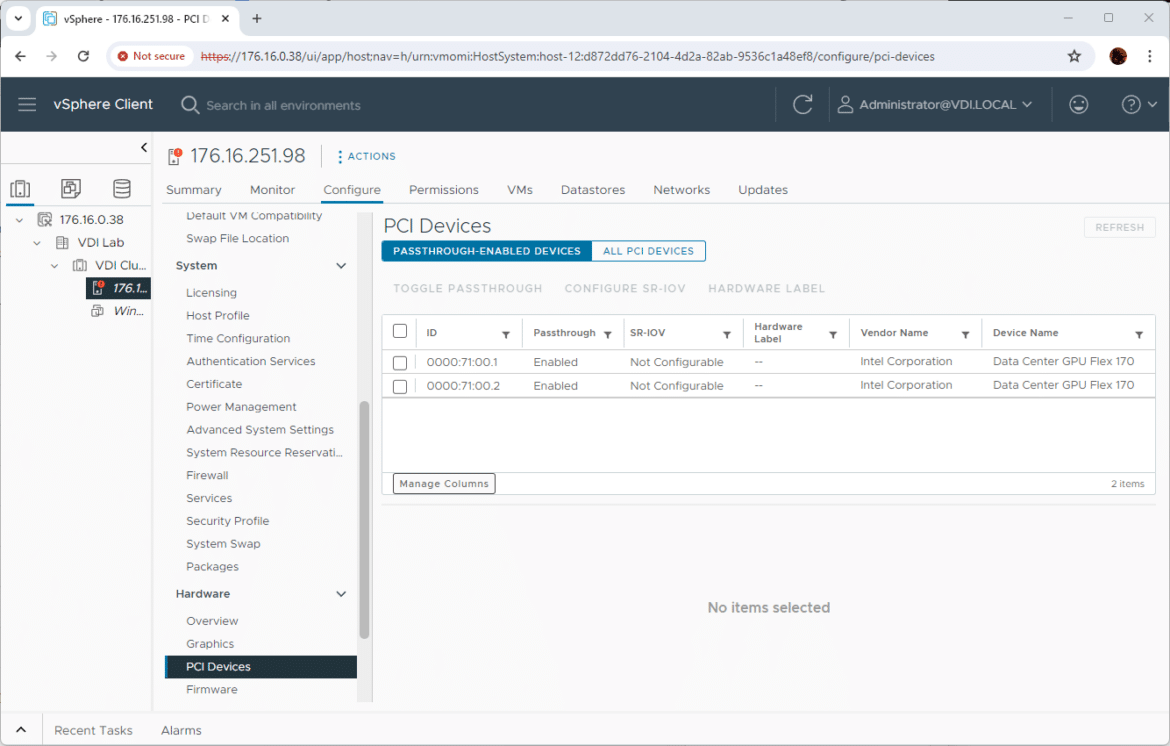Collapse the Hardware section chevron
1170x746 pixels.
coord(341,594)
